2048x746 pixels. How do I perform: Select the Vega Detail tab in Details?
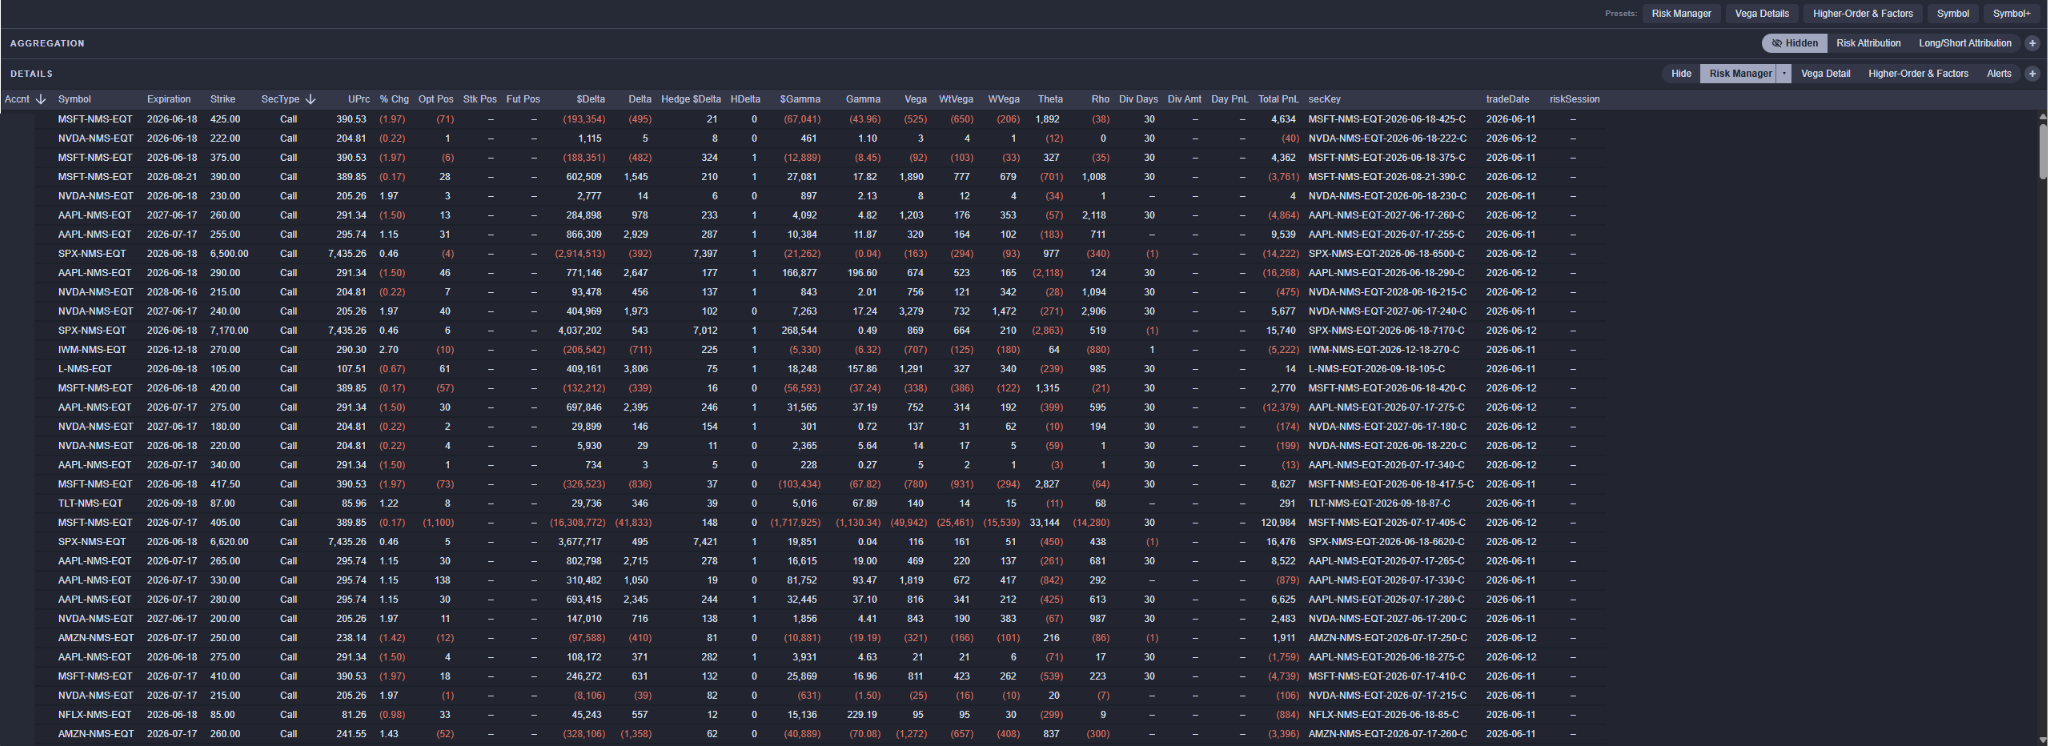(x=1826, y=73)
